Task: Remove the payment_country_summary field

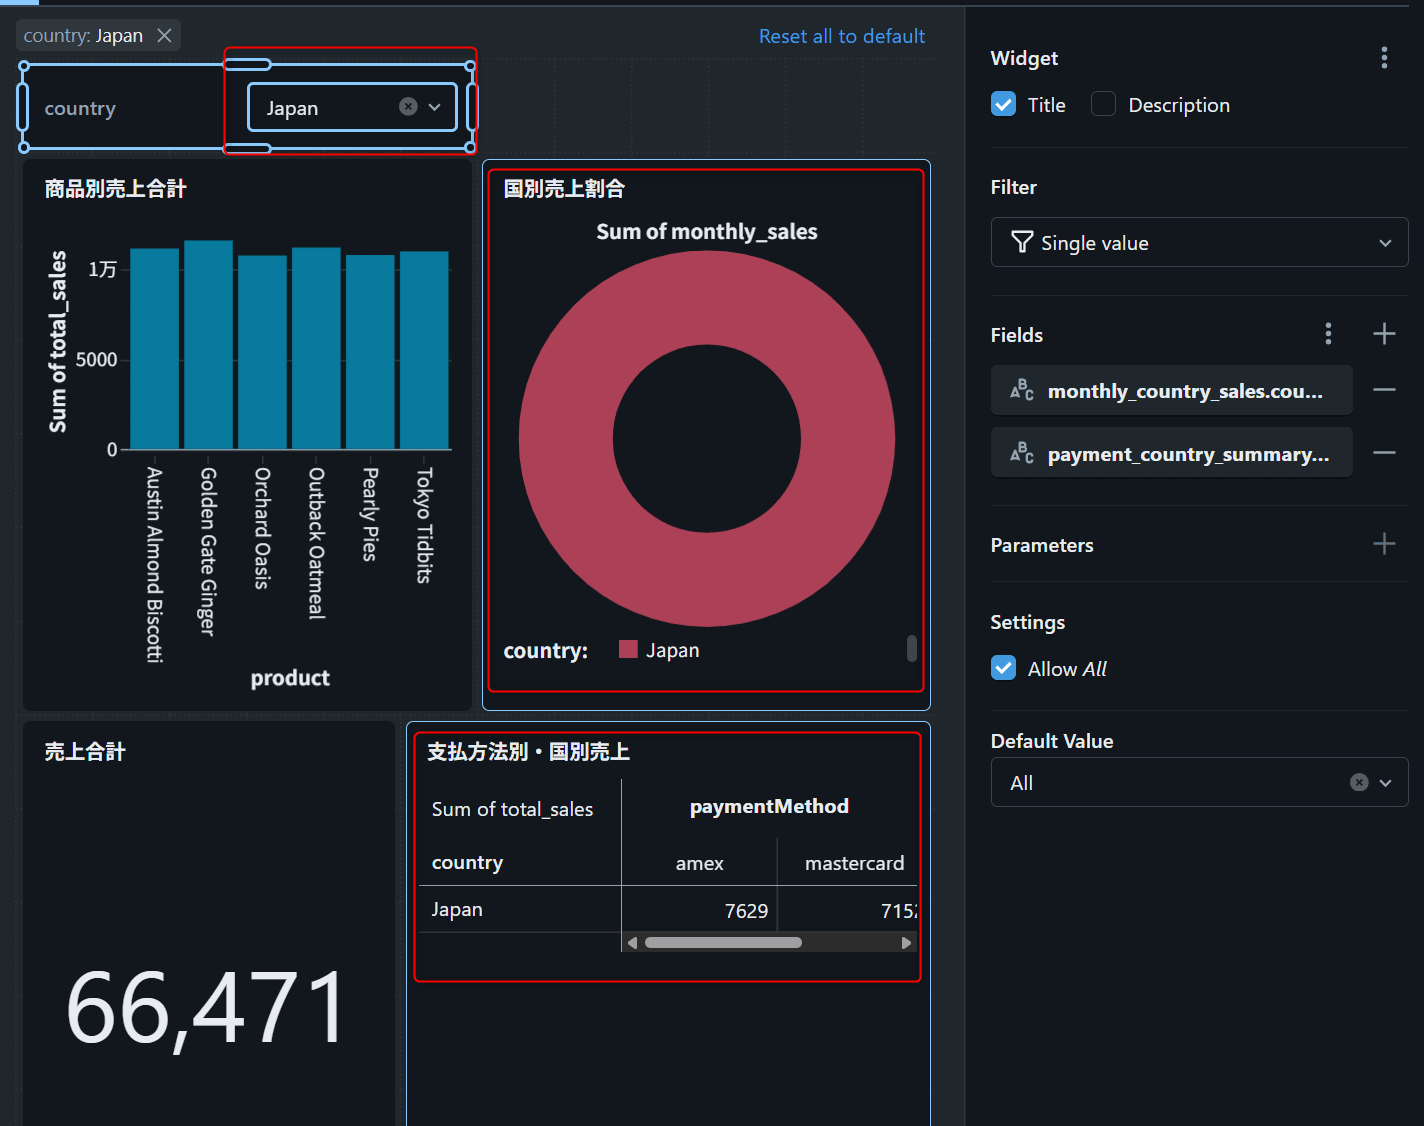Action: coord(1384,453)
